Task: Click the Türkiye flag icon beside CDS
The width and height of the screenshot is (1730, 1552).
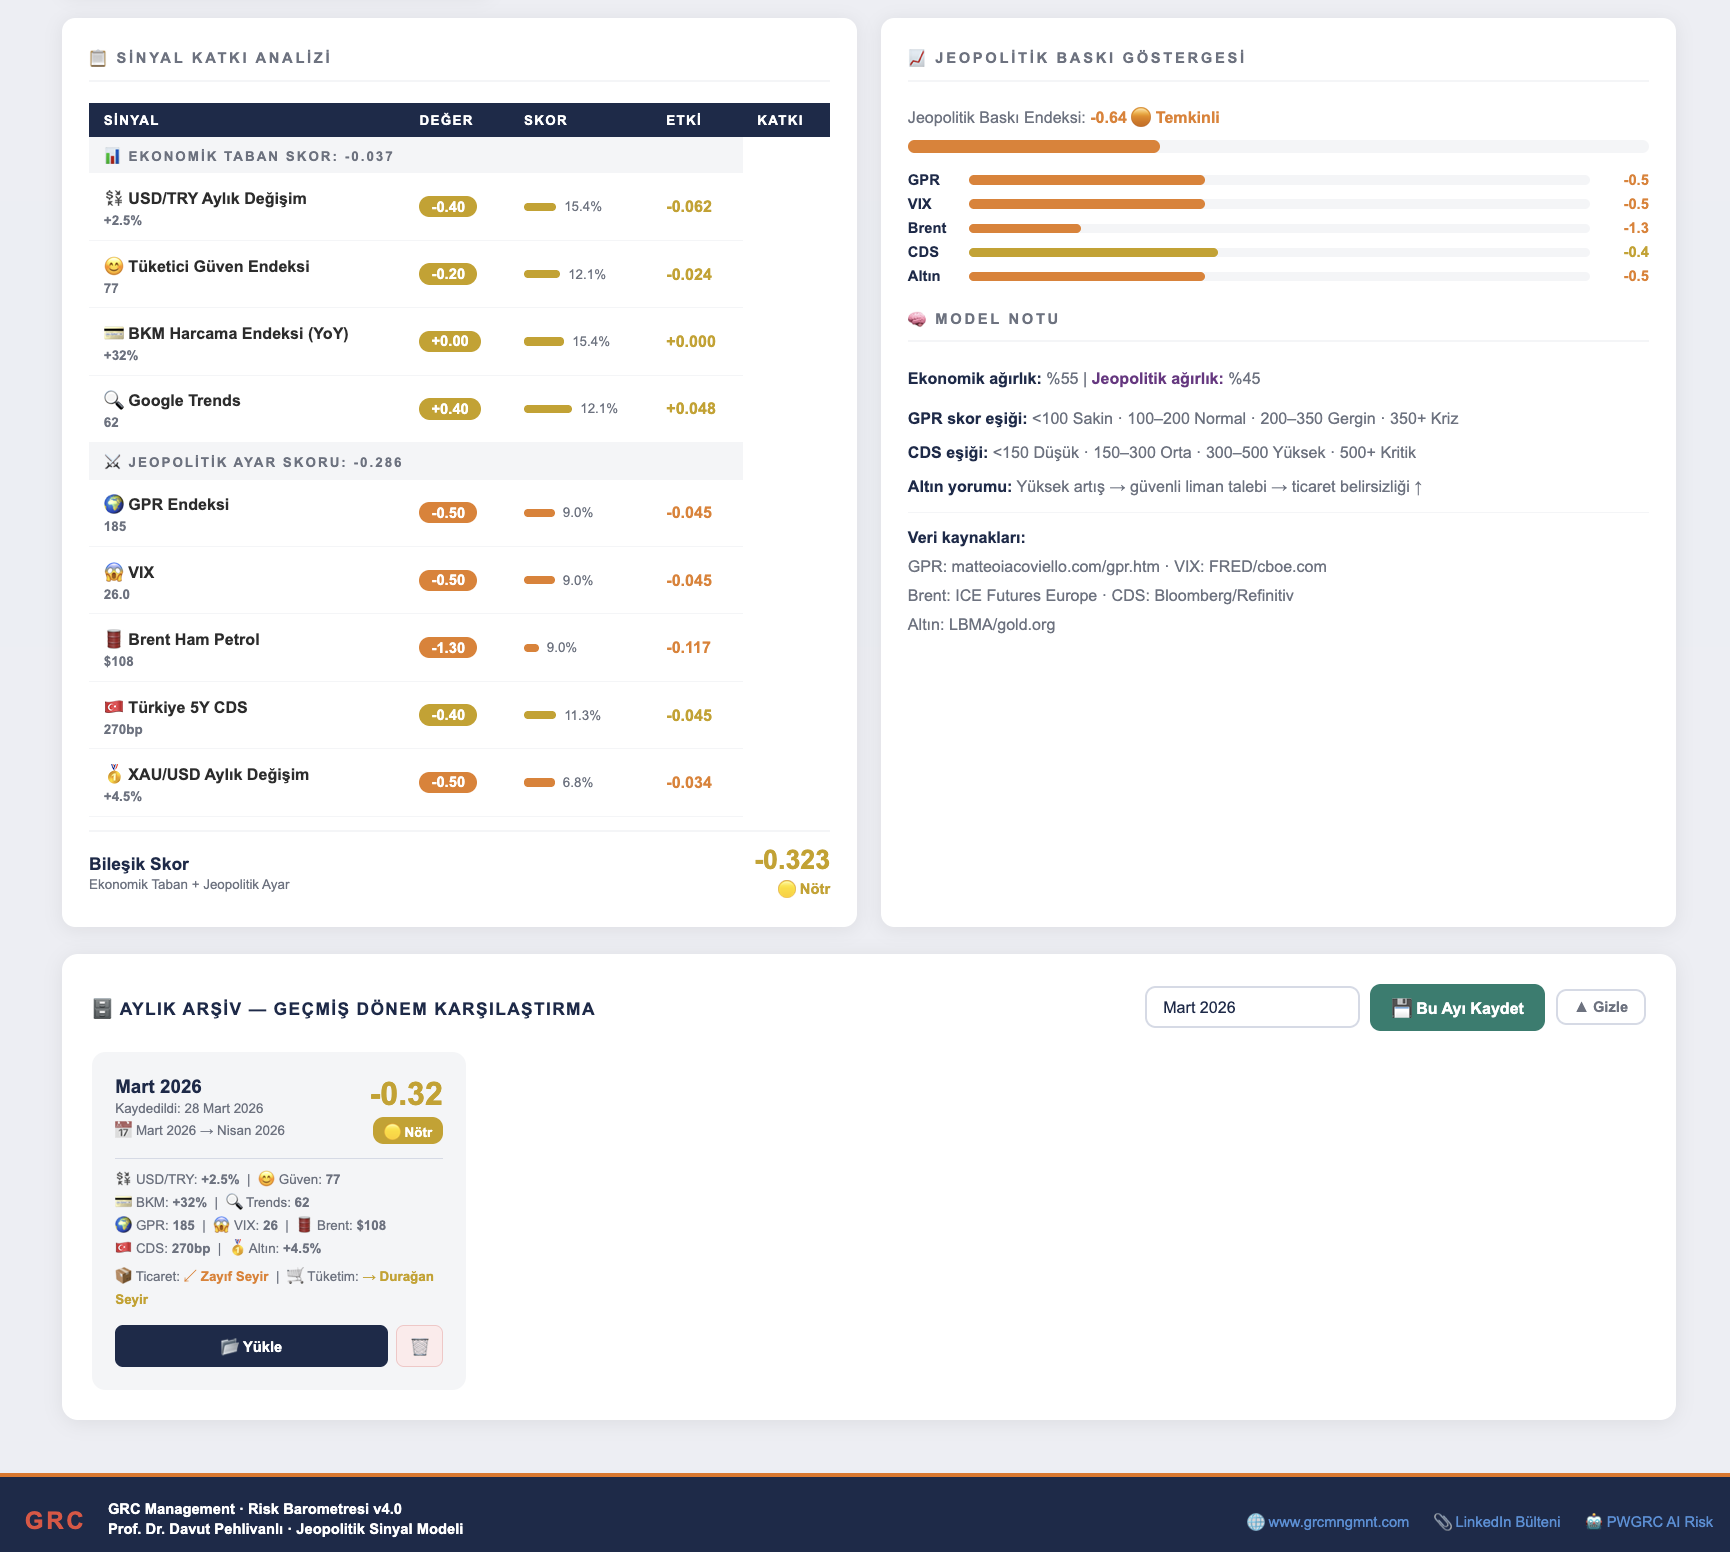Action: coord(114,707)
